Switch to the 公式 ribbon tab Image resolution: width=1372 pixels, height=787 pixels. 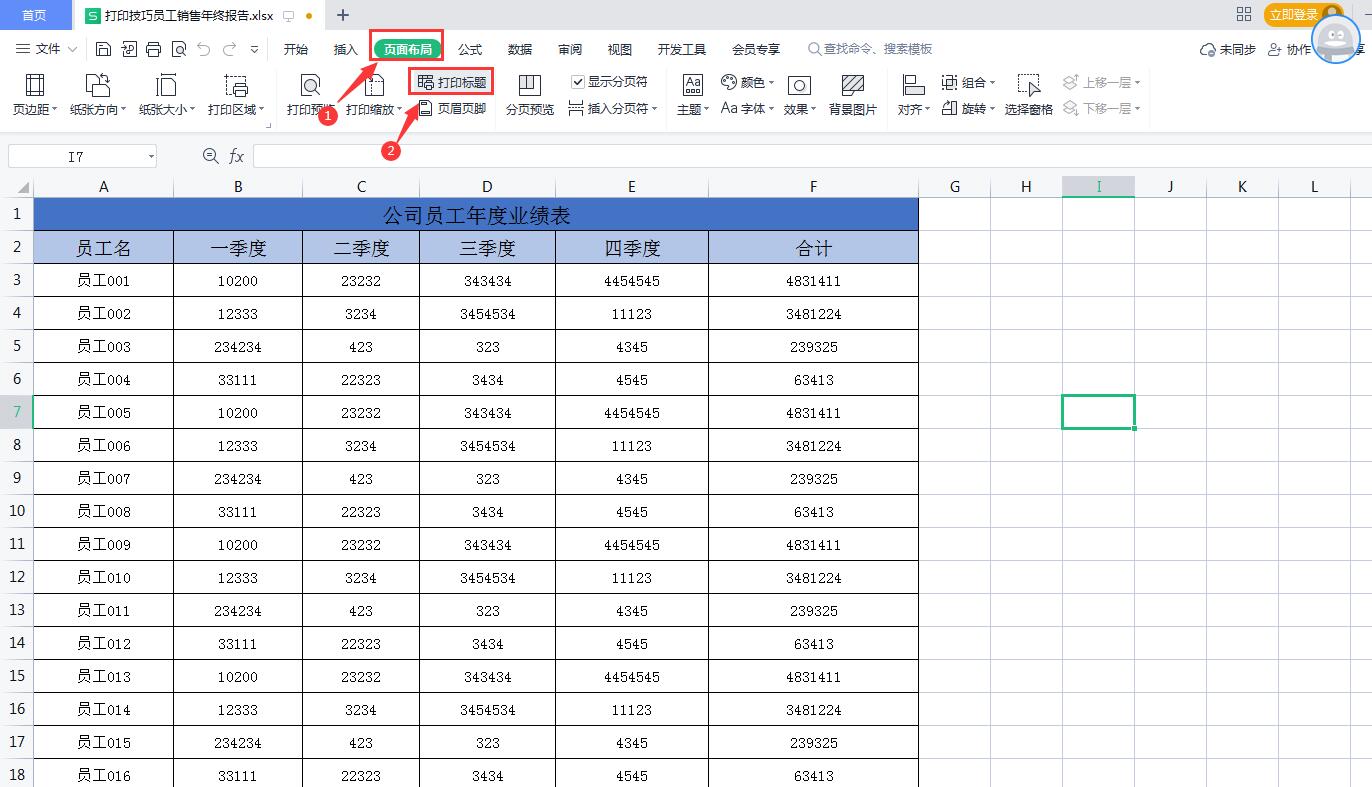pyautogui.click(x=470, y=49)
